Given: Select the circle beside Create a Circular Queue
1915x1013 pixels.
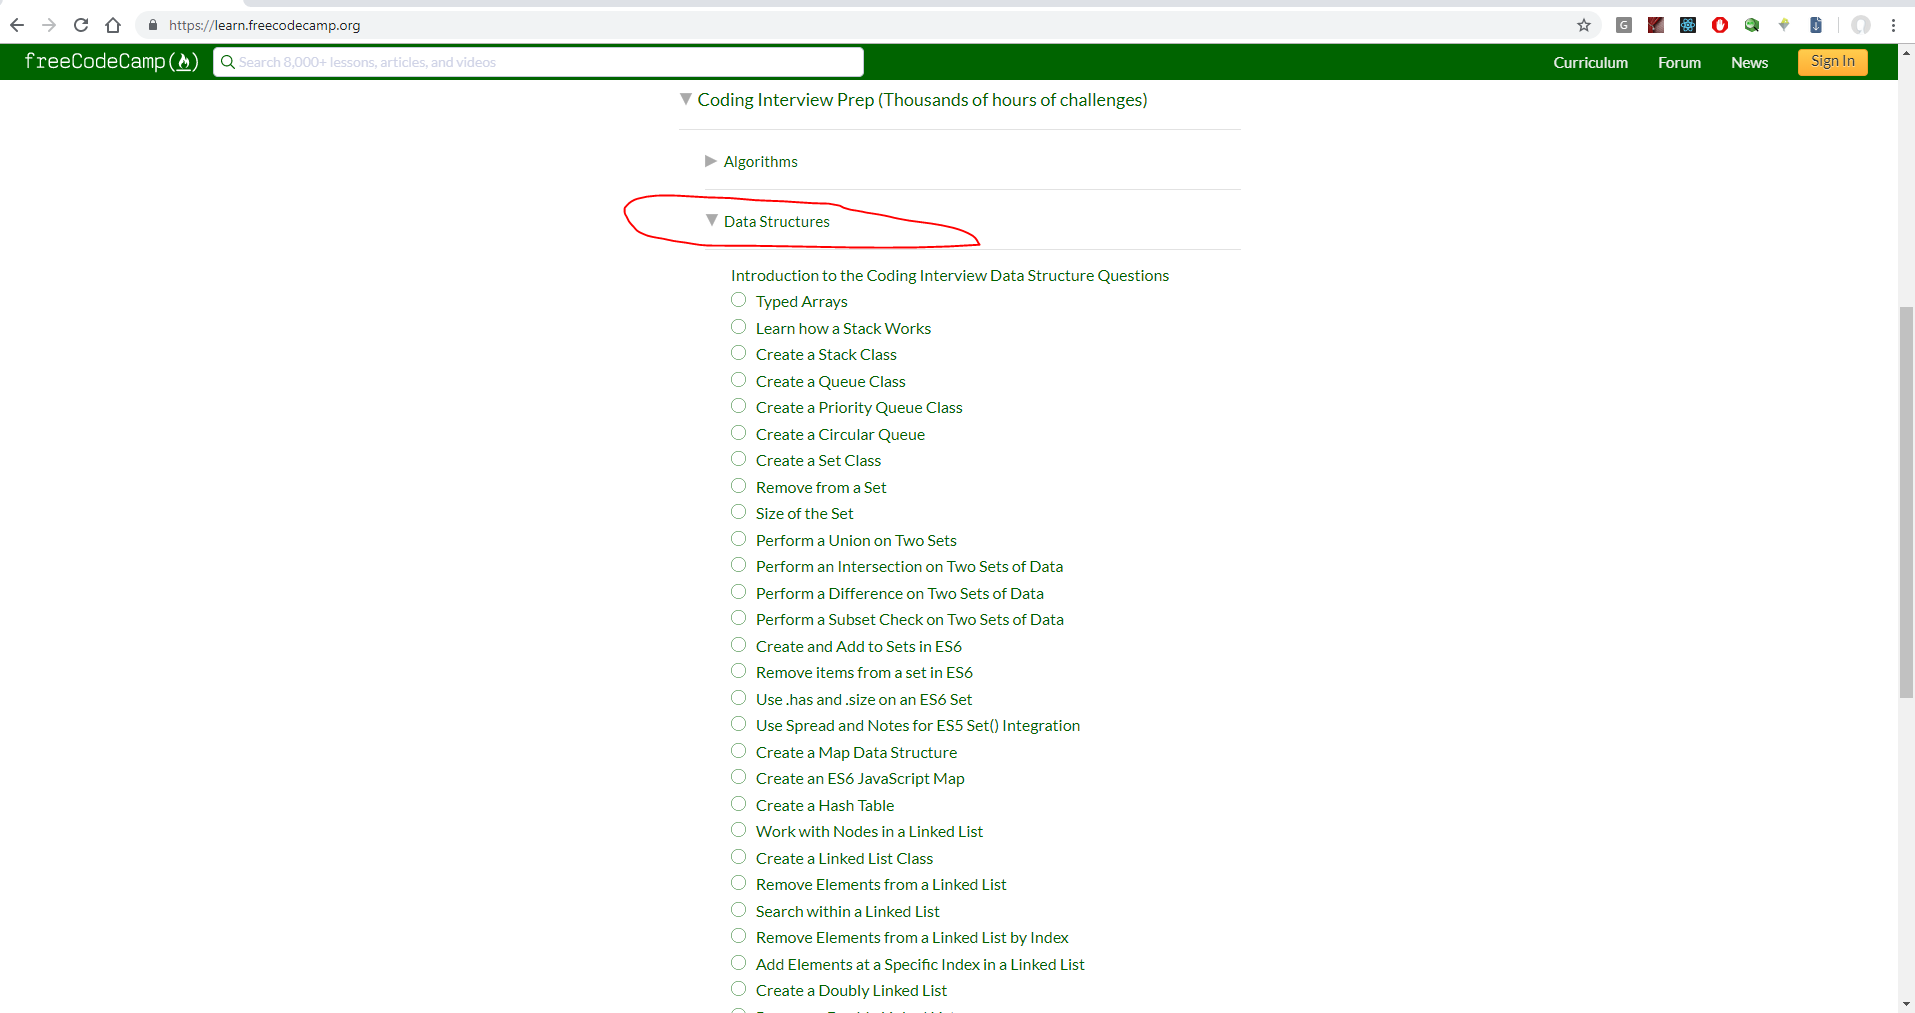Looking at the screenshot, I should click(x=738, y=433).
